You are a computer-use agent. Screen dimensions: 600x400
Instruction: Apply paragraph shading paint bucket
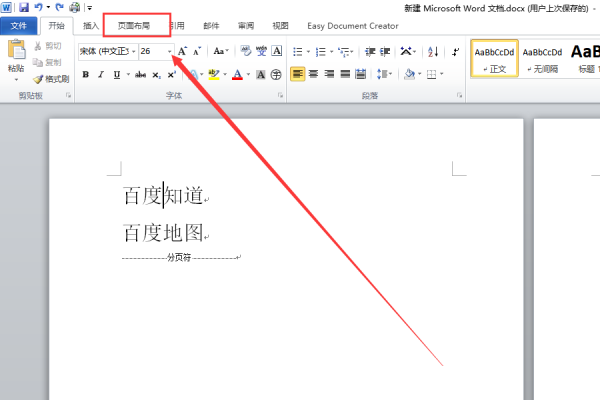point(409,74)
